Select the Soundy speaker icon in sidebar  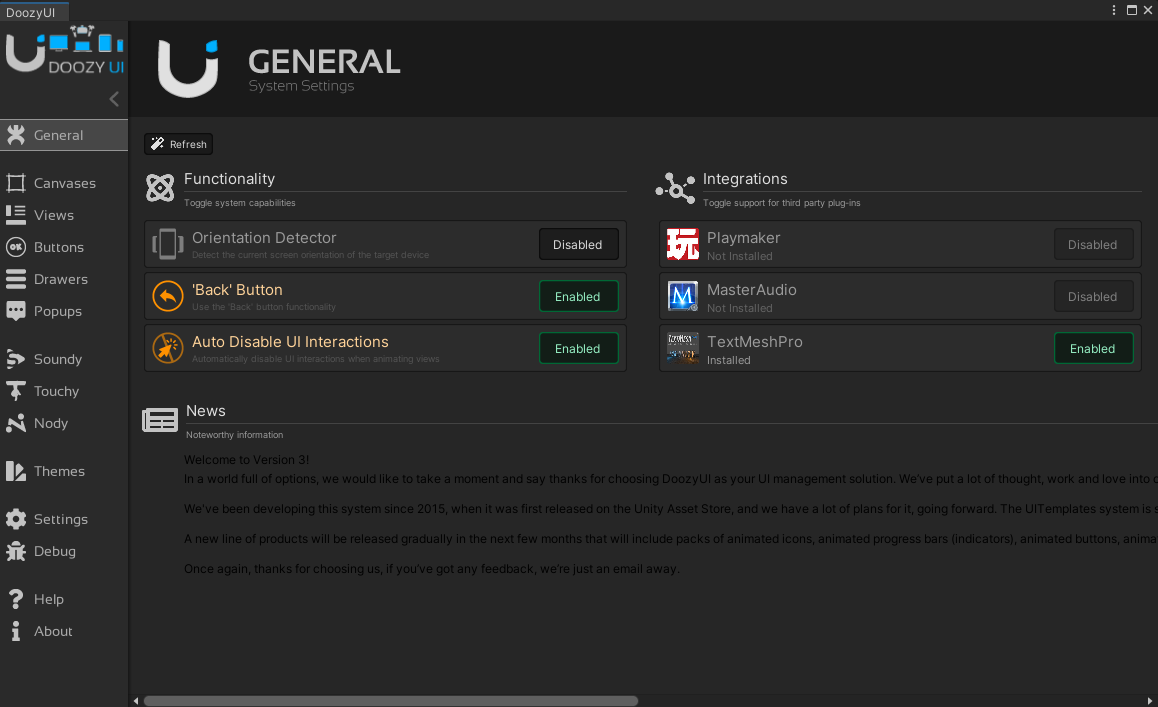16,358
